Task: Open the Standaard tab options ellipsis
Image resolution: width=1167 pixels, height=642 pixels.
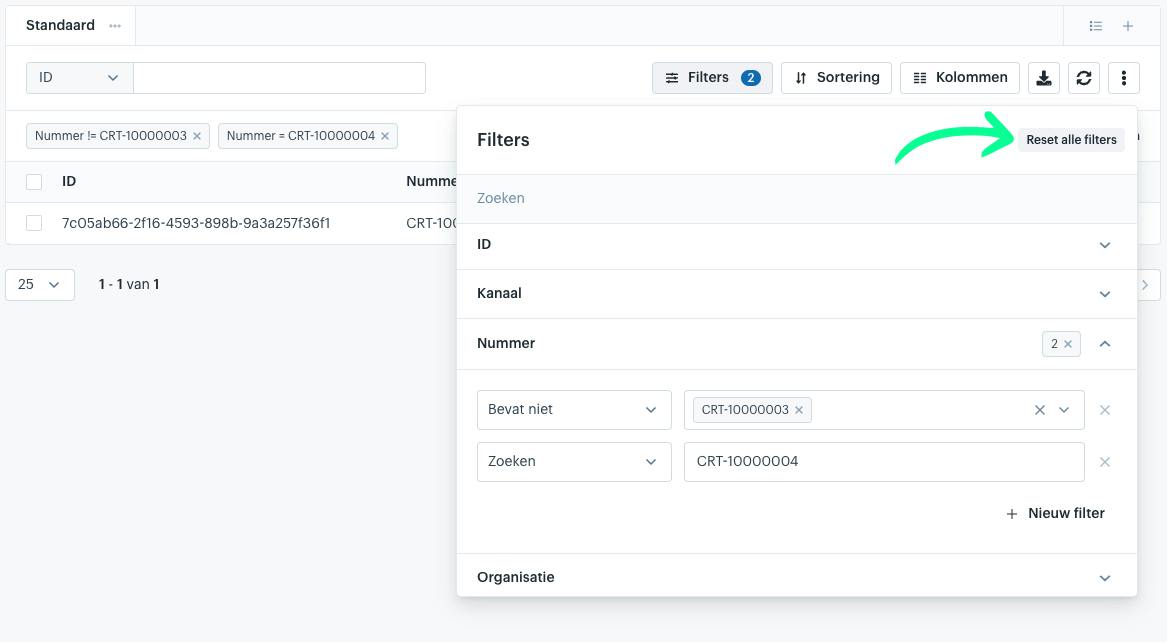Action: point(115,25)
